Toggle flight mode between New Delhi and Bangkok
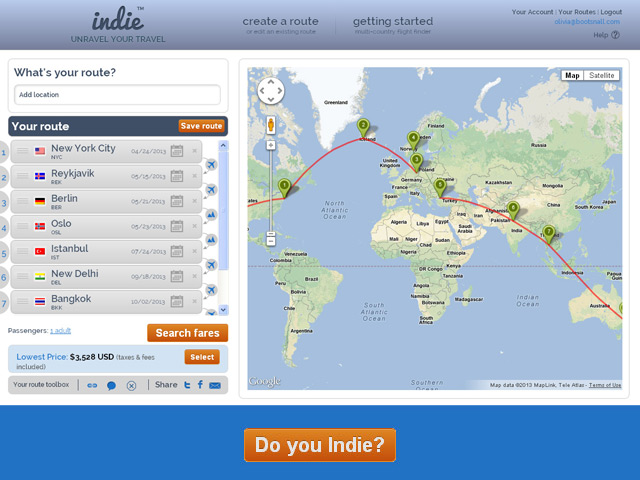 point(211,290)
